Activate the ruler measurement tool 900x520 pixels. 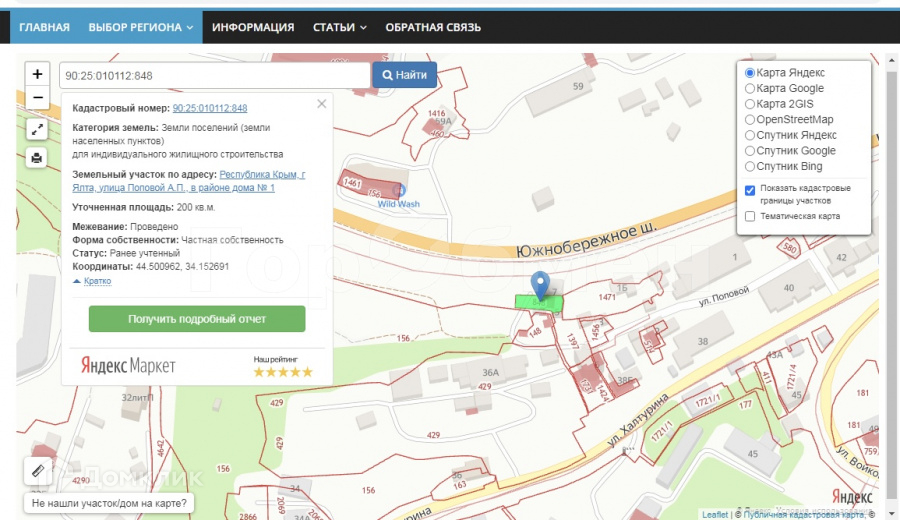coord(37,470)
